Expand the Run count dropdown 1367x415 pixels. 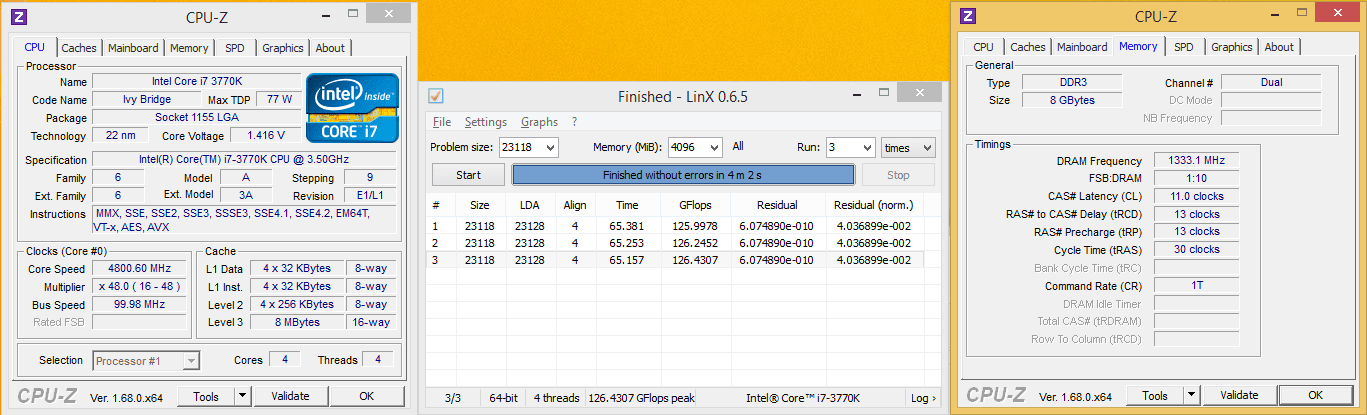[866, 147]
